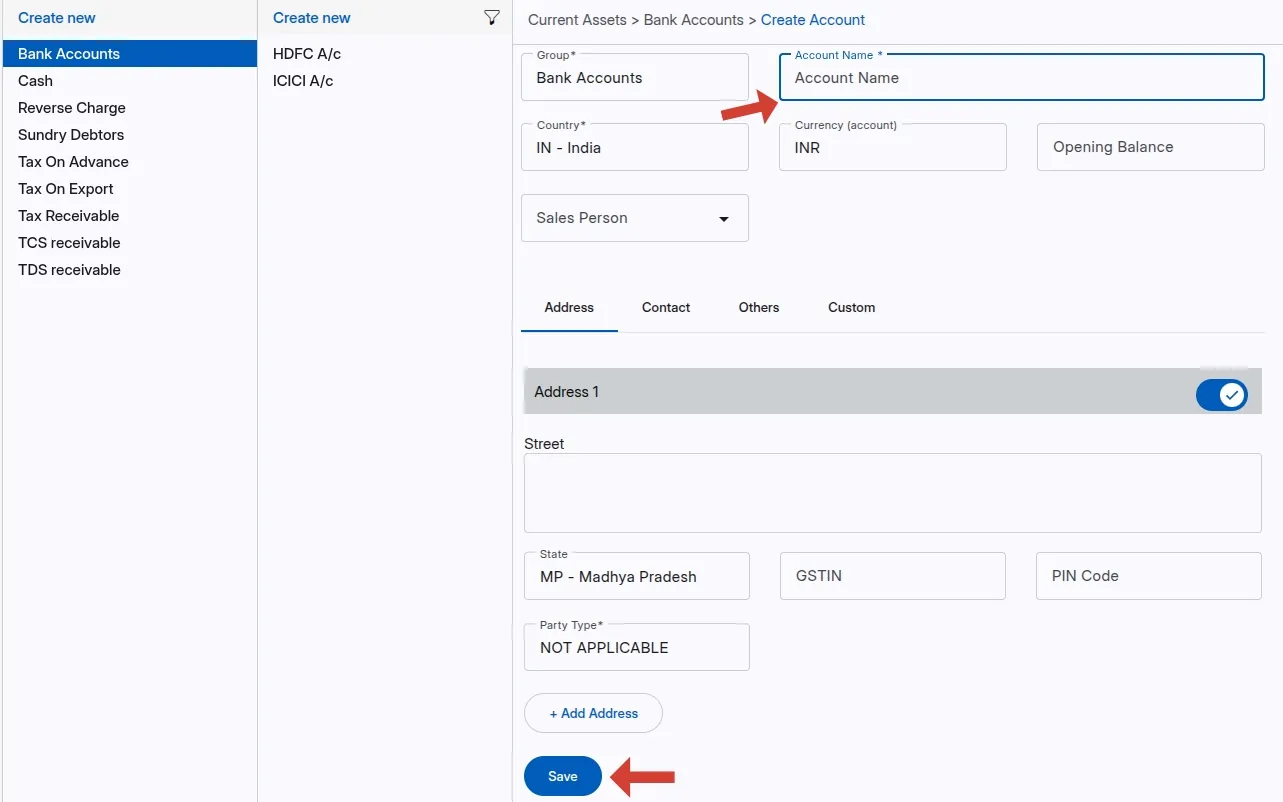
Task: Open the Country field IN - India
Action: click(x=635, y=147)
